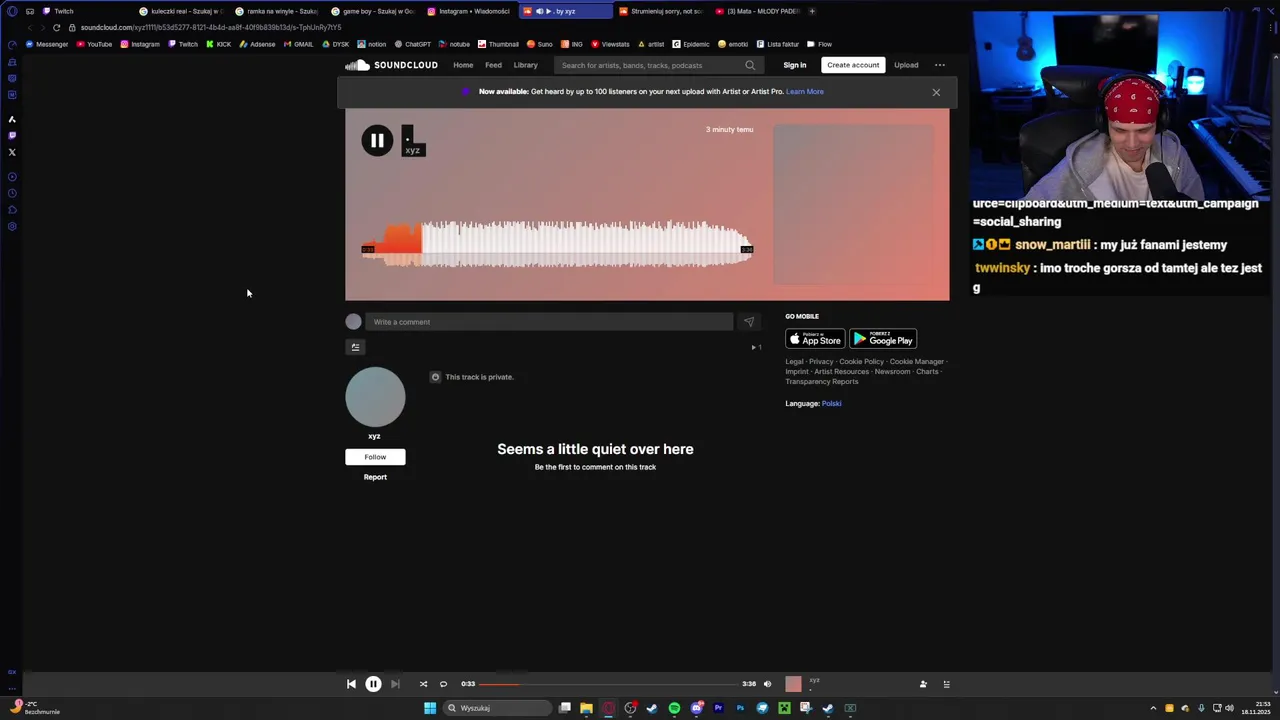Open Google Play download badge
This screenshot has height=720, width=1280.
(x=883, y=339)
